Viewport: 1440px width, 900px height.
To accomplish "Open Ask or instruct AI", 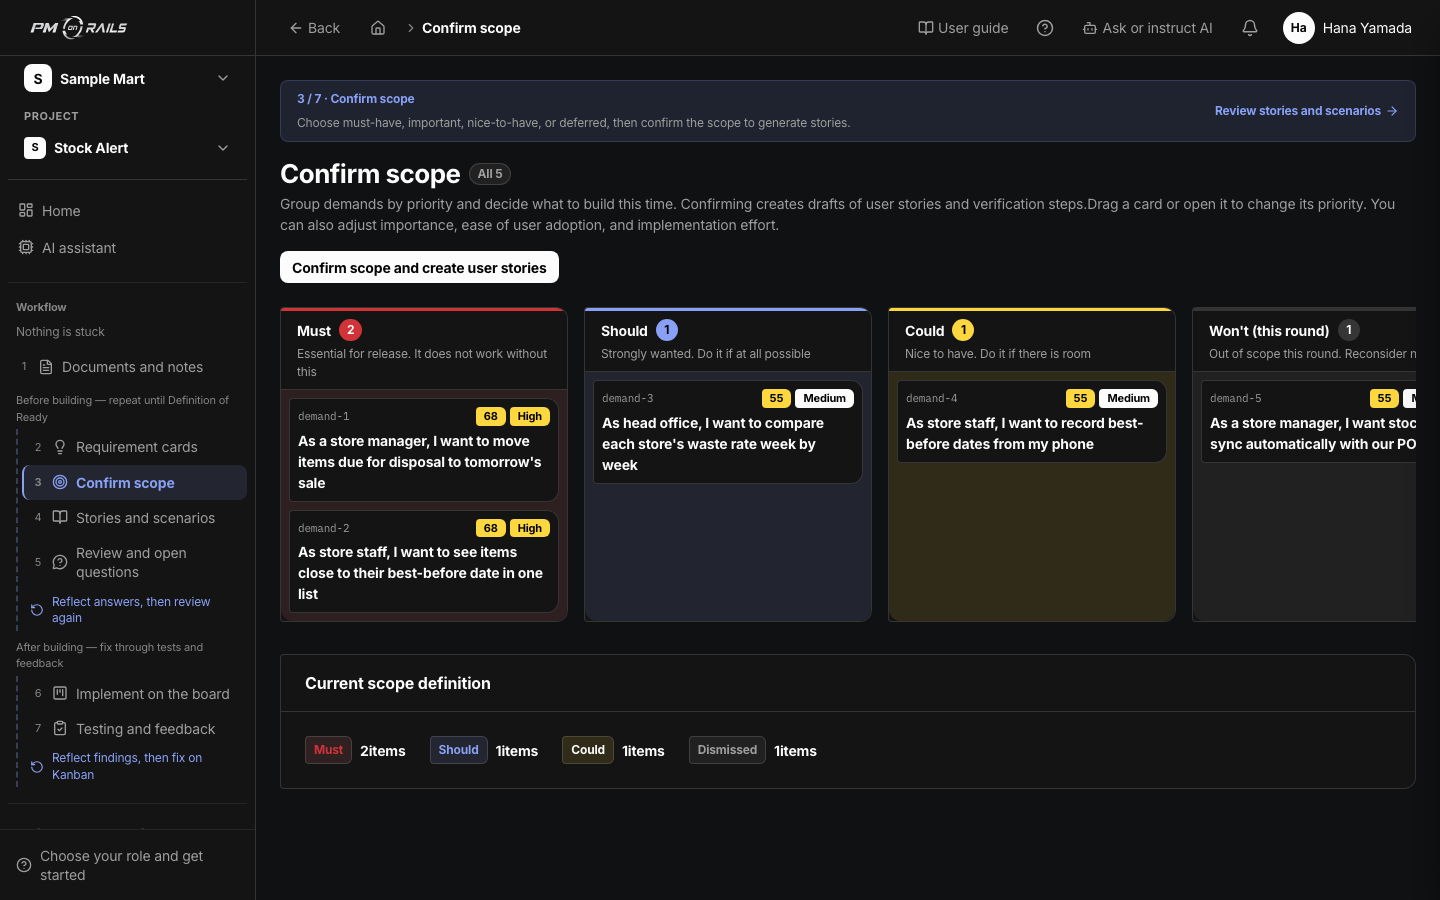I will [1147, 28].
